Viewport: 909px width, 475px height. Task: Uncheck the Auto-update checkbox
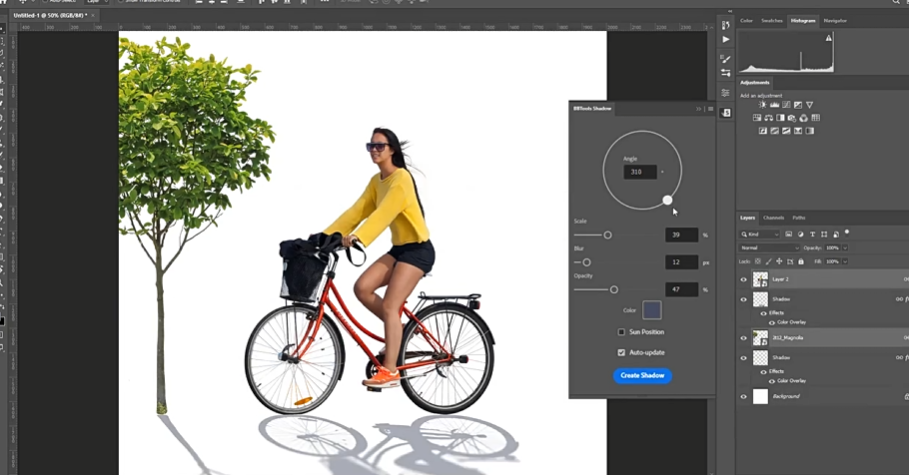621,352
